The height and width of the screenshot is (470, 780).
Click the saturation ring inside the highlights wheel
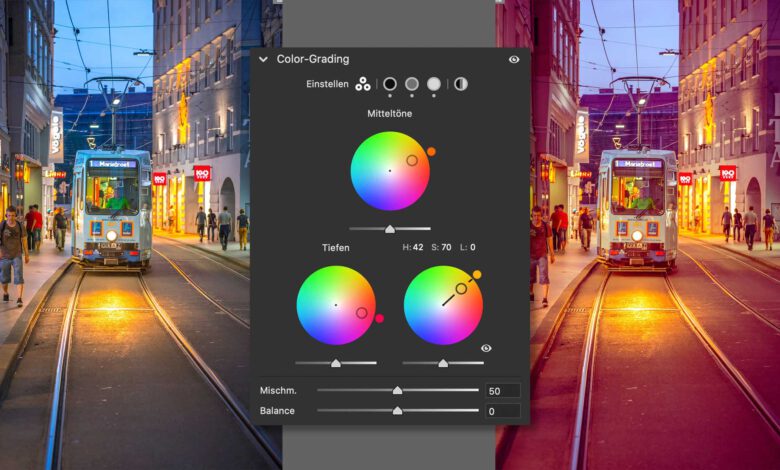tap(461, 289)
